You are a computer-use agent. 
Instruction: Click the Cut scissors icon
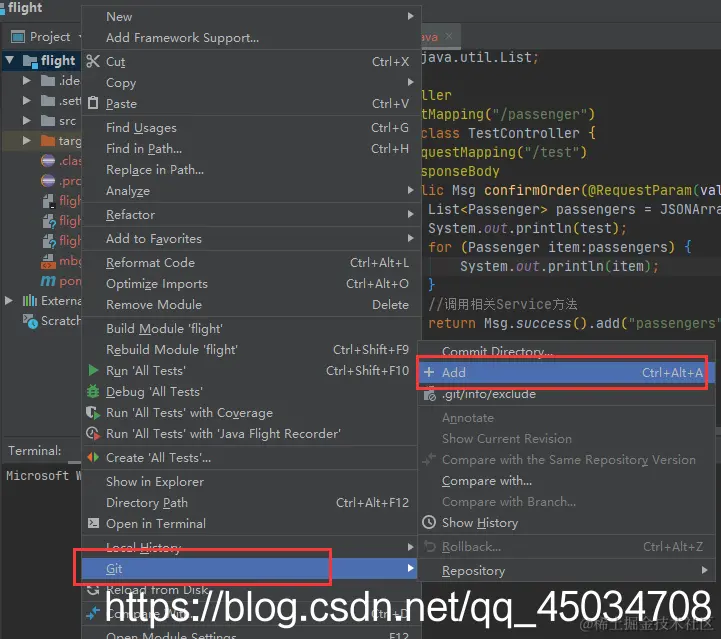93,61
